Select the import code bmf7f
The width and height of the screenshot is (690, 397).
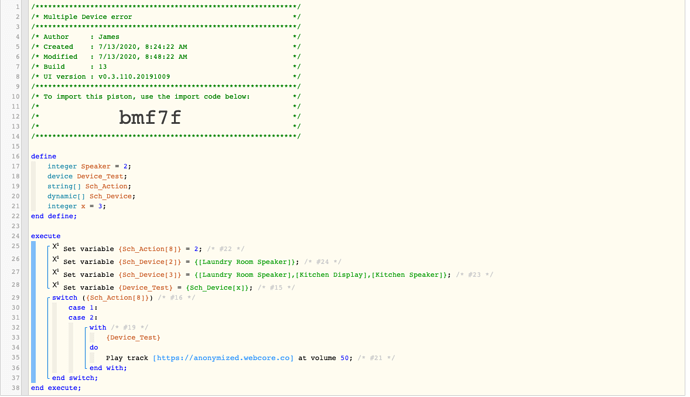tap(150, 117)
